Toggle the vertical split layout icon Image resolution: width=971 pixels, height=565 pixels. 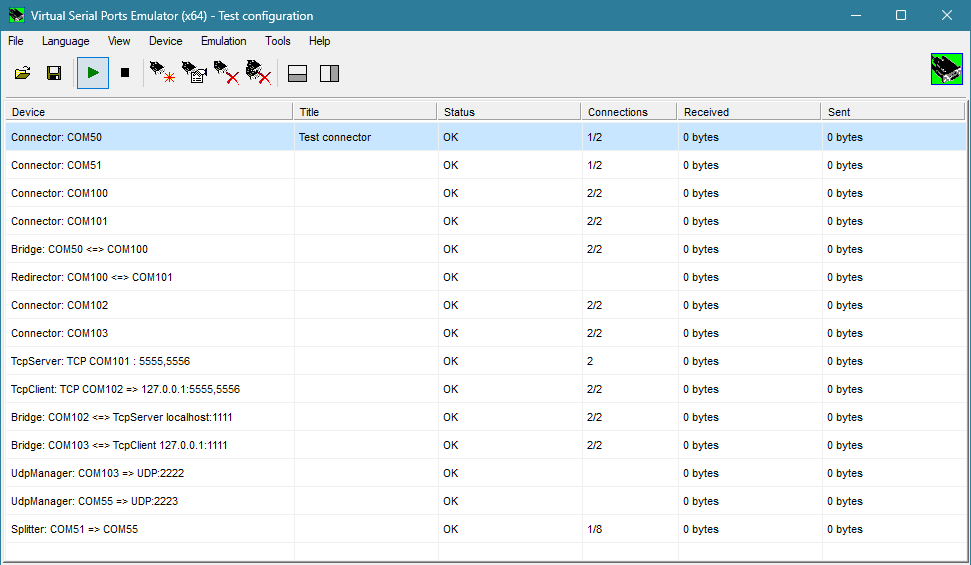coord(329,73)
